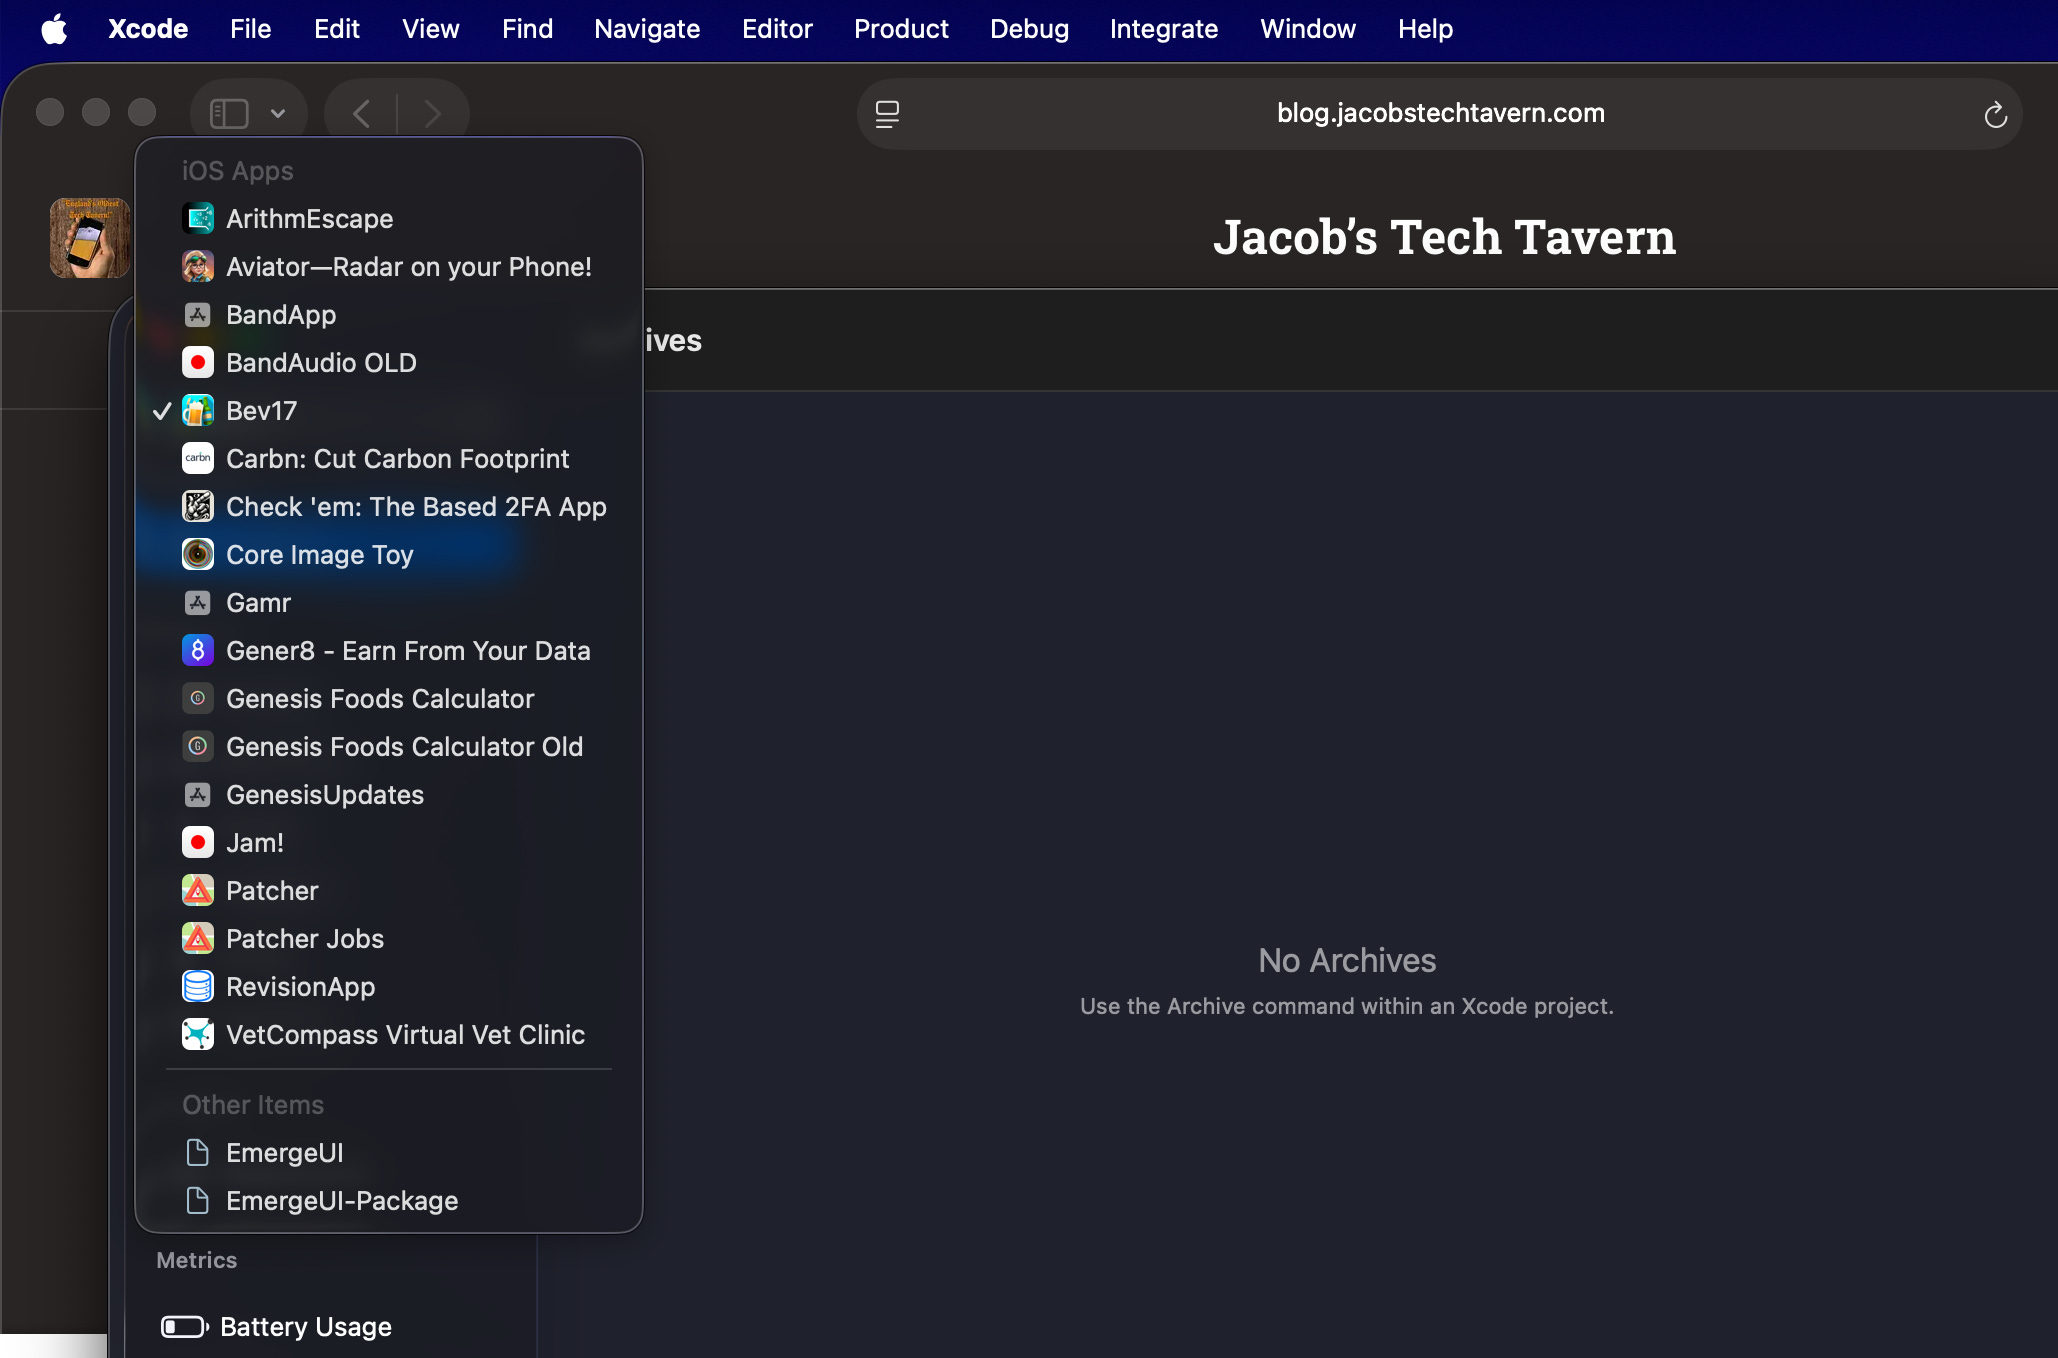Click the page reload icon
The height and width of the screenshot is (1358, 2058).
pos(1995,115)
